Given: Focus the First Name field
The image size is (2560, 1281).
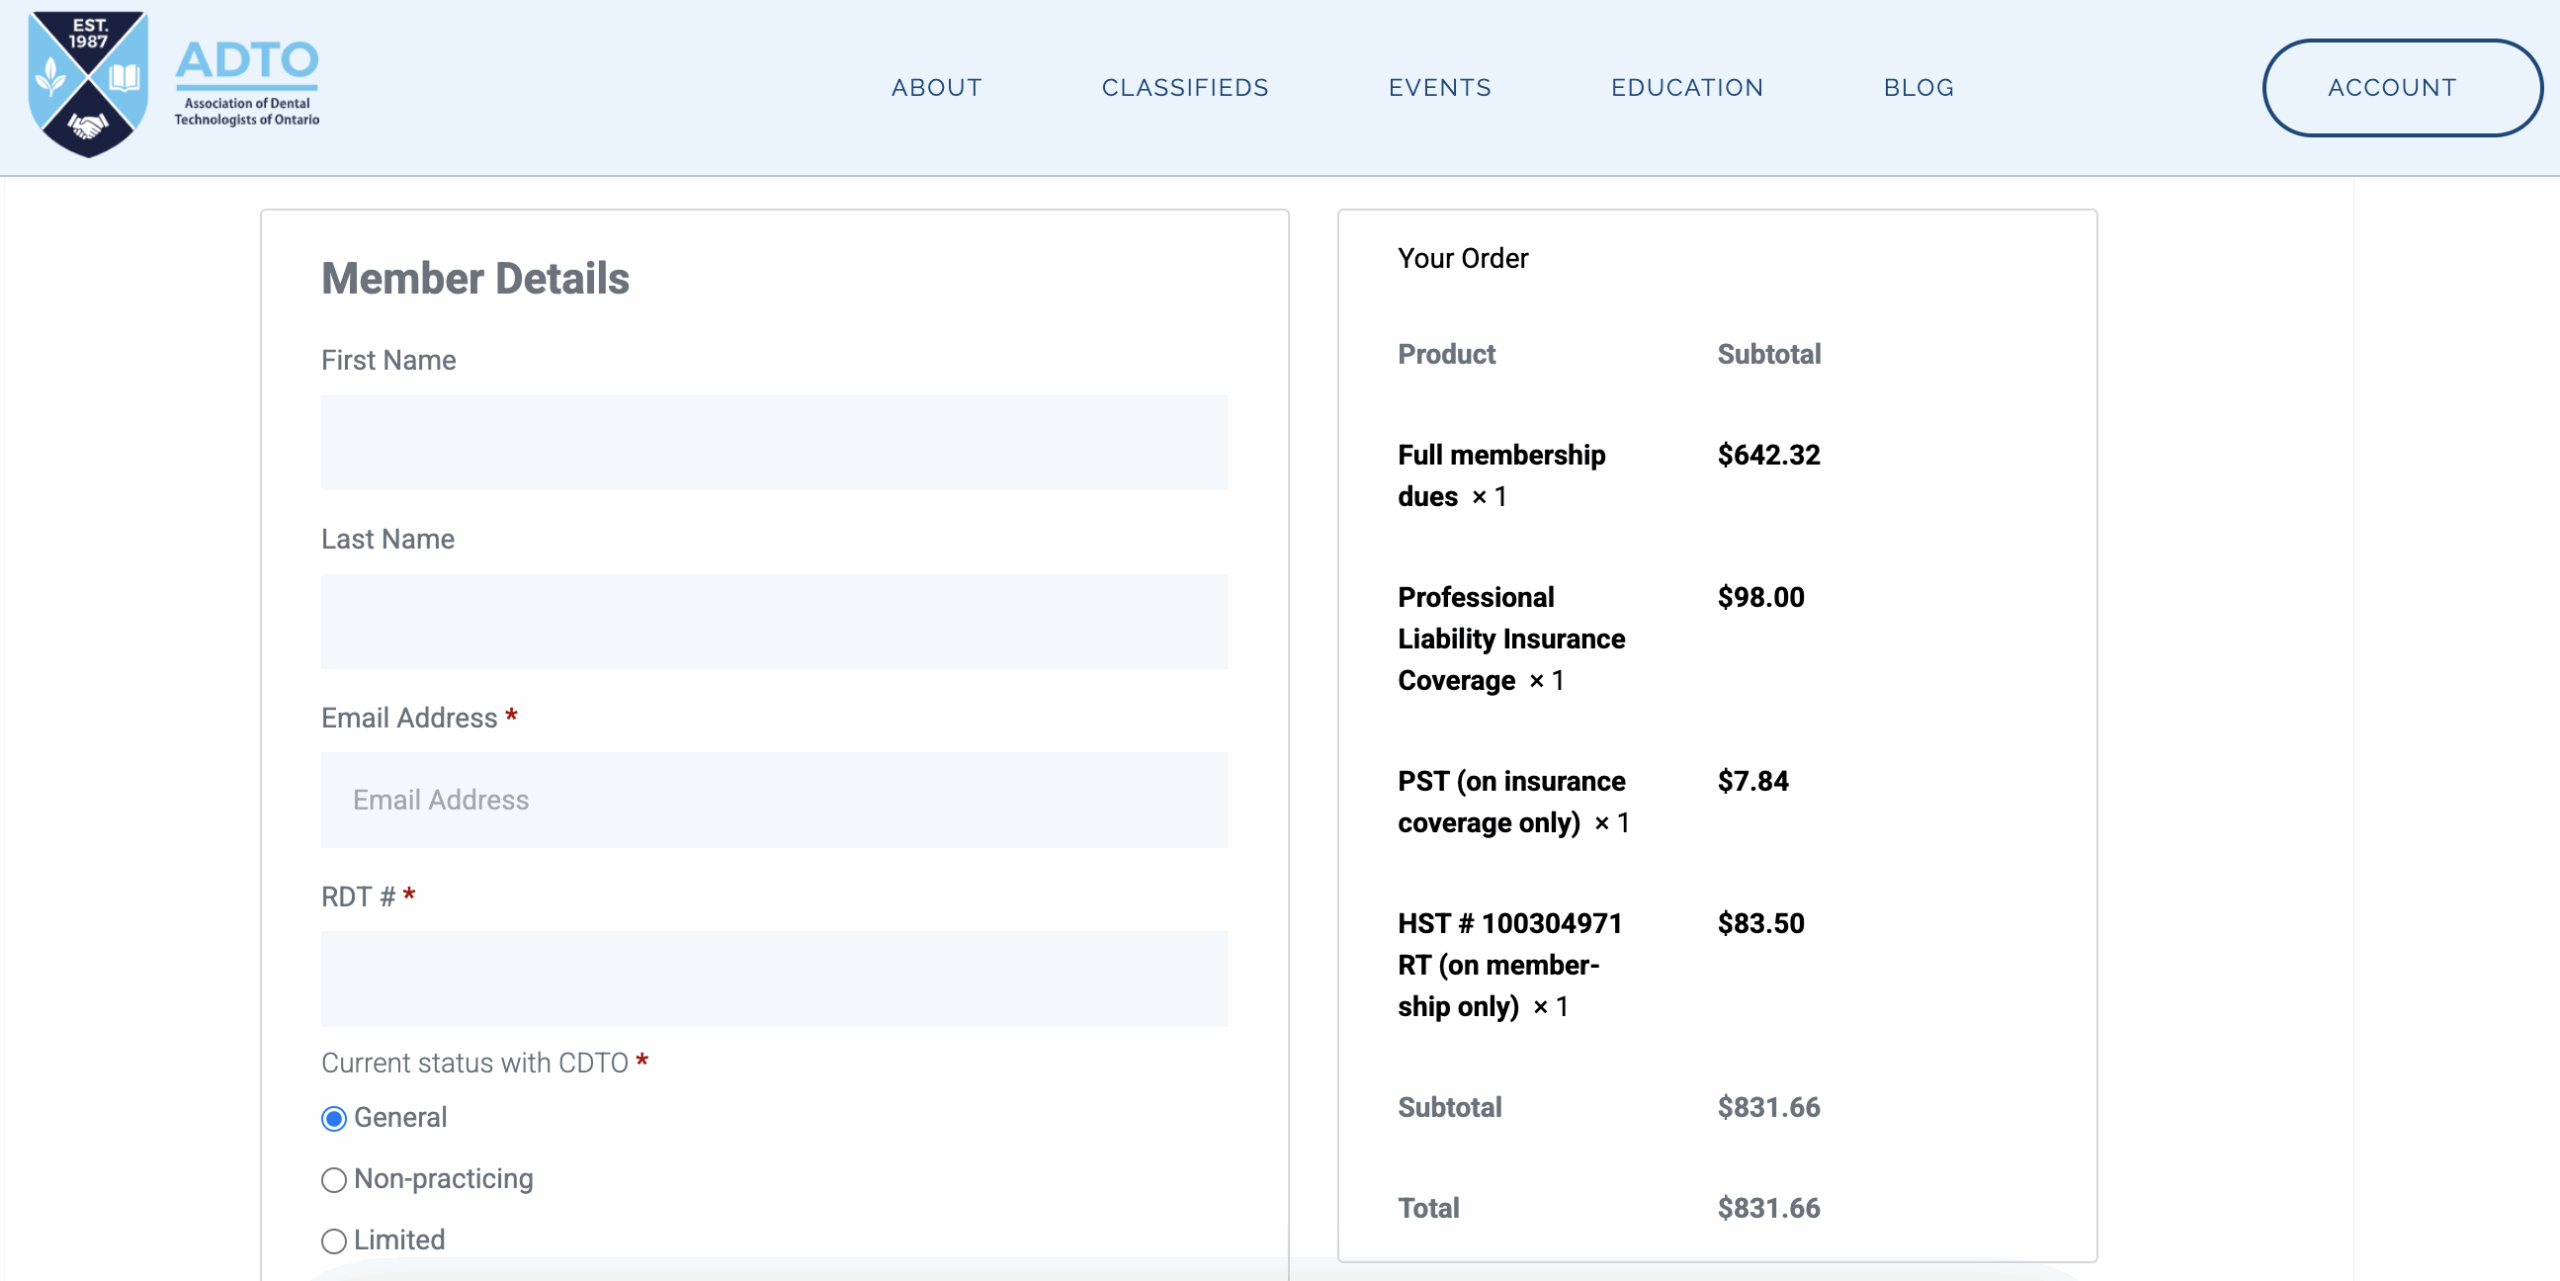Looking at the screenshot, I should click(774, 442).
